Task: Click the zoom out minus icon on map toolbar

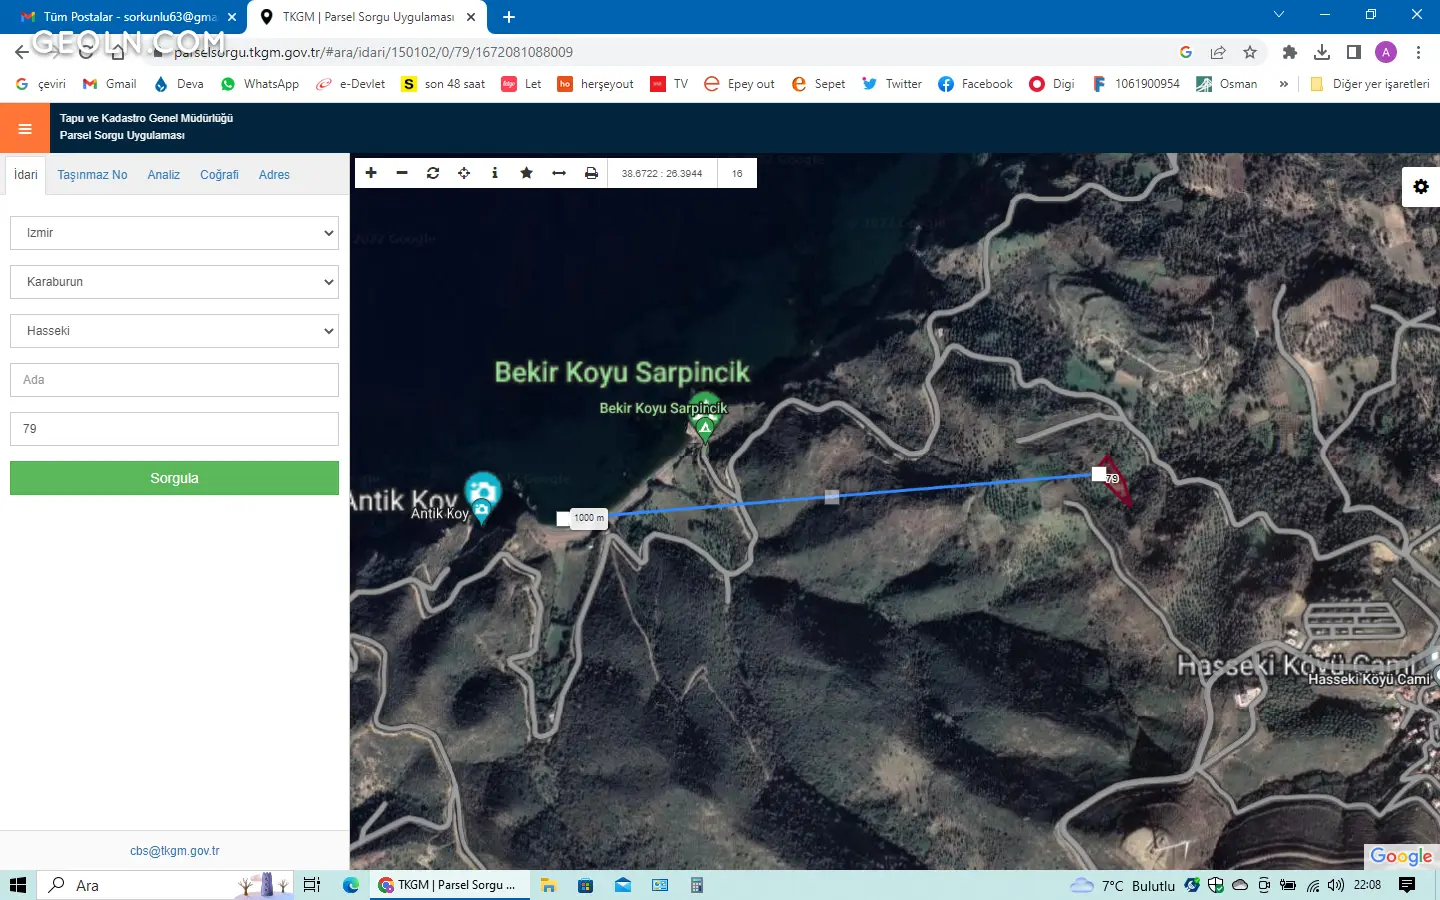Action: (x=402, y=173)
